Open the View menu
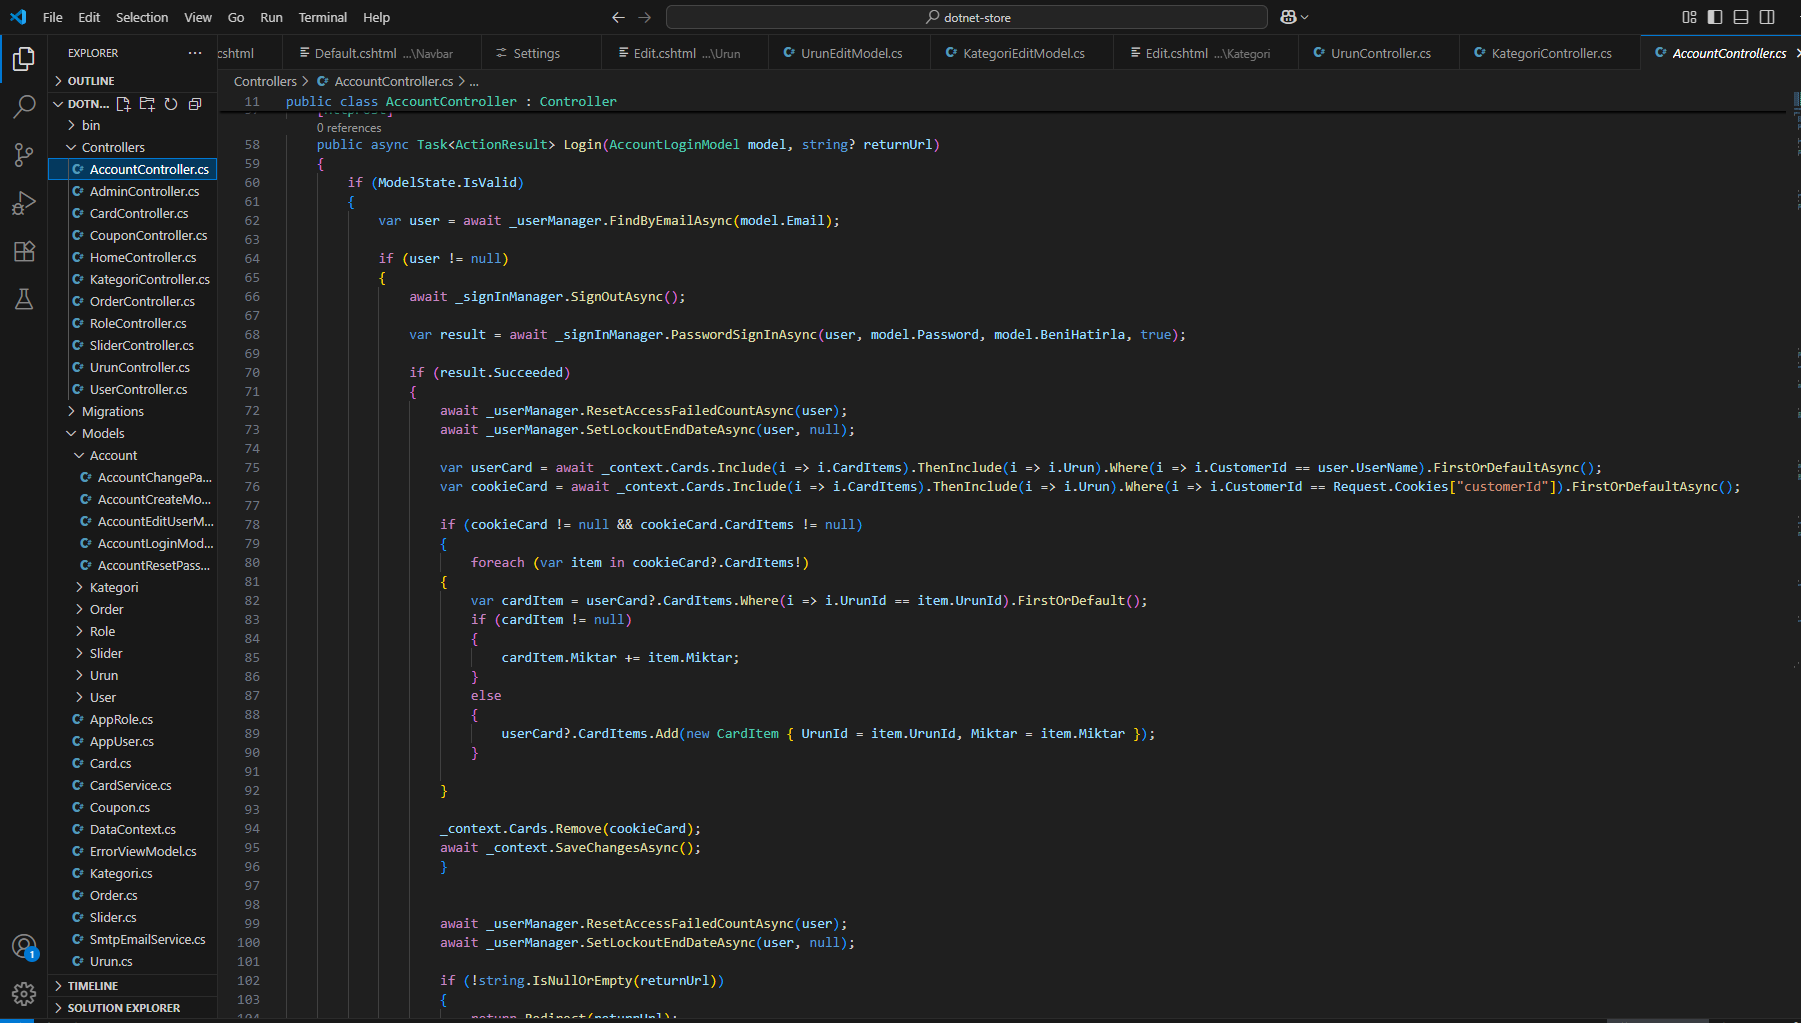 point(198,17)
